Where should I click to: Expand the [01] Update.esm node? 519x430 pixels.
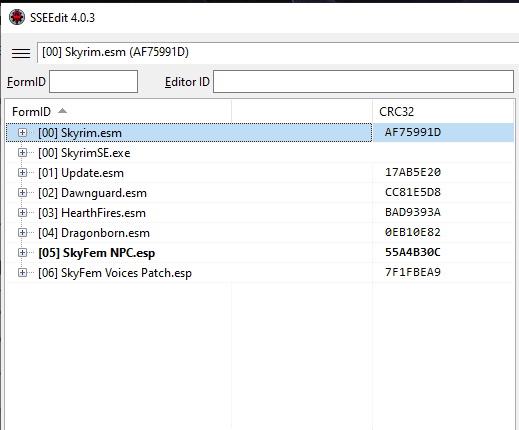point(22,173)
